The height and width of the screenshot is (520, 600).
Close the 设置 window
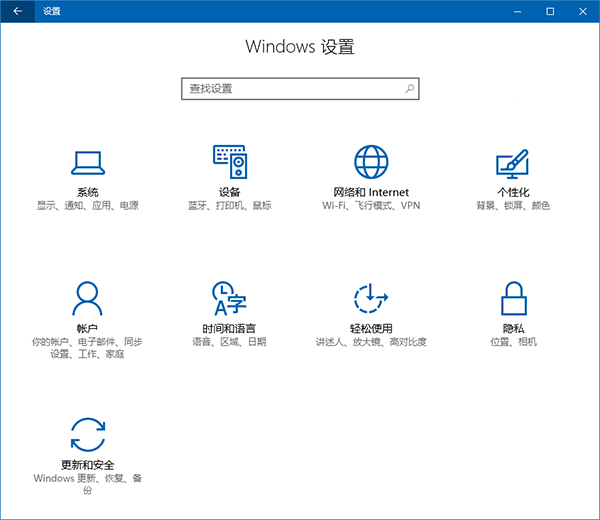pos(583,11)
